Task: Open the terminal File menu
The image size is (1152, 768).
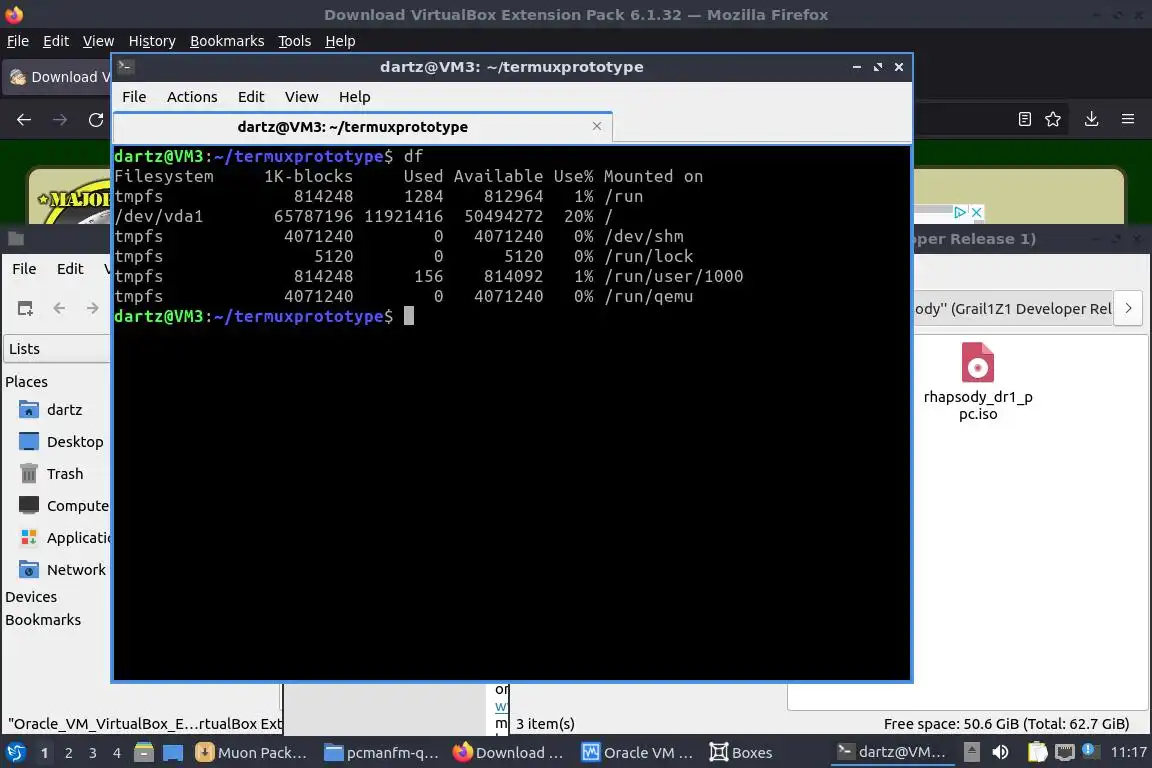Action: tap(134, 97)
